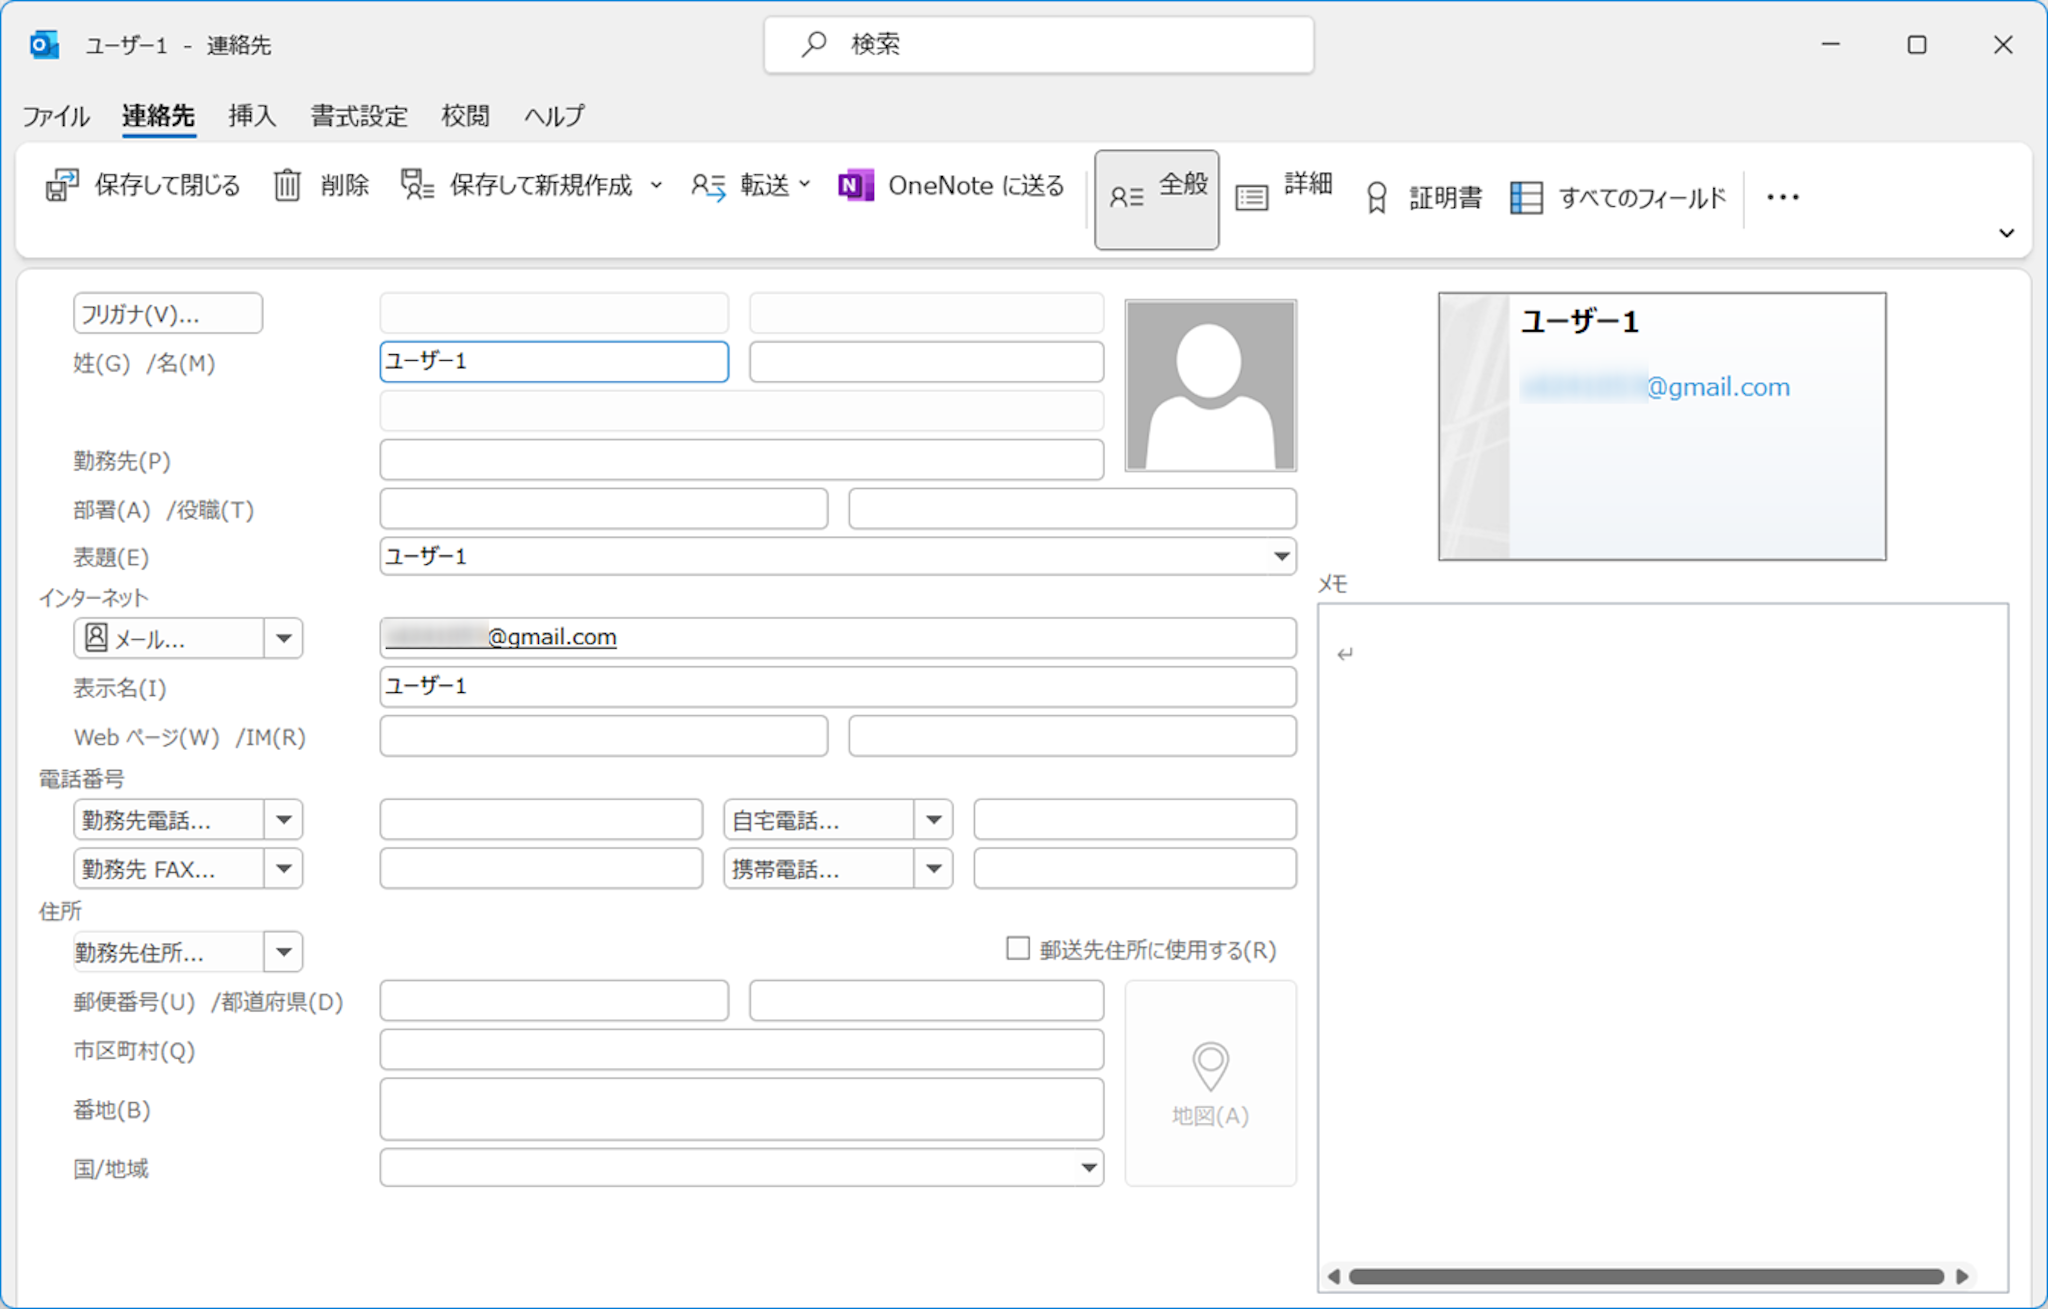
Task: Open the Insert ribbon tab
Action: click(251, 116)
